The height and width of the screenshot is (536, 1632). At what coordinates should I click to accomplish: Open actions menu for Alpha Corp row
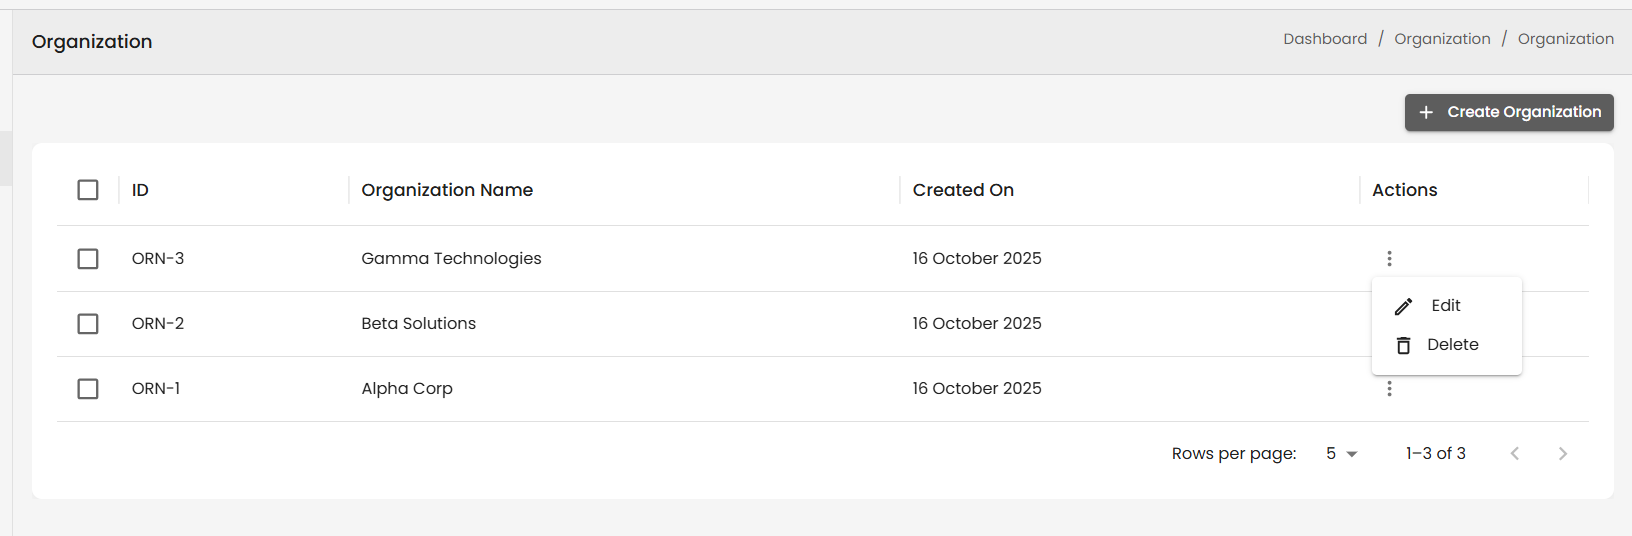click(x=1389, y=389)
